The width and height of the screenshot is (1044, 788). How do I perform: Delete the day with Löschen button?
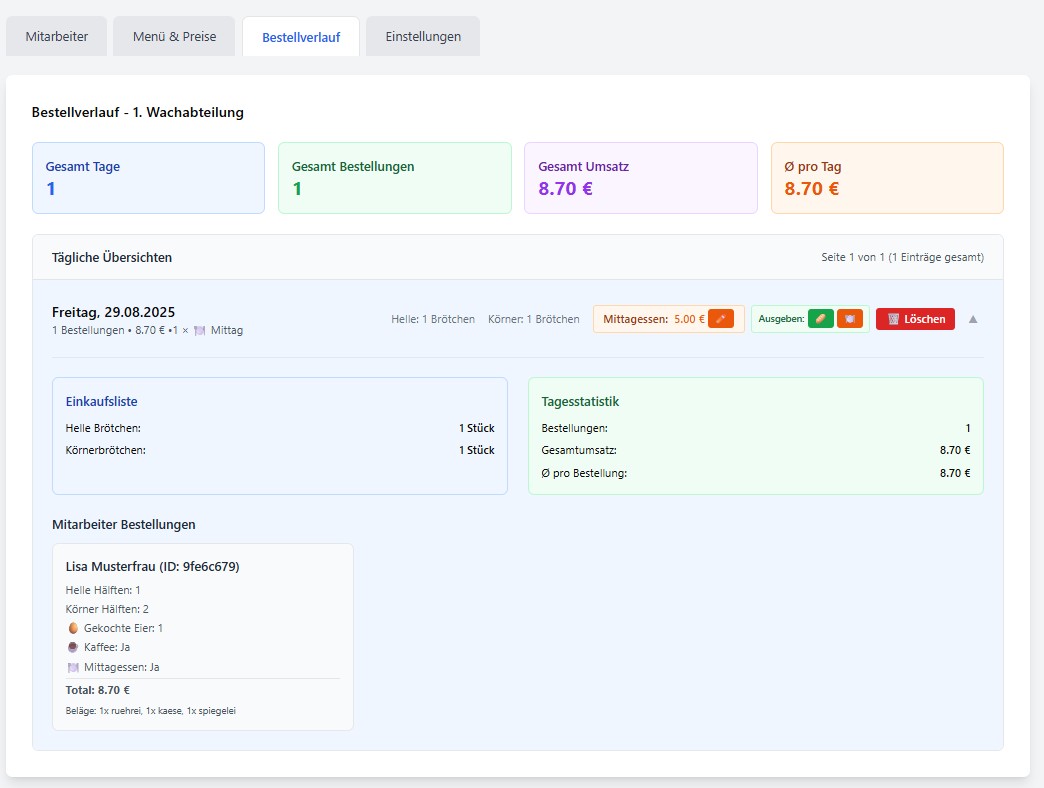click(x=915, y=319)
